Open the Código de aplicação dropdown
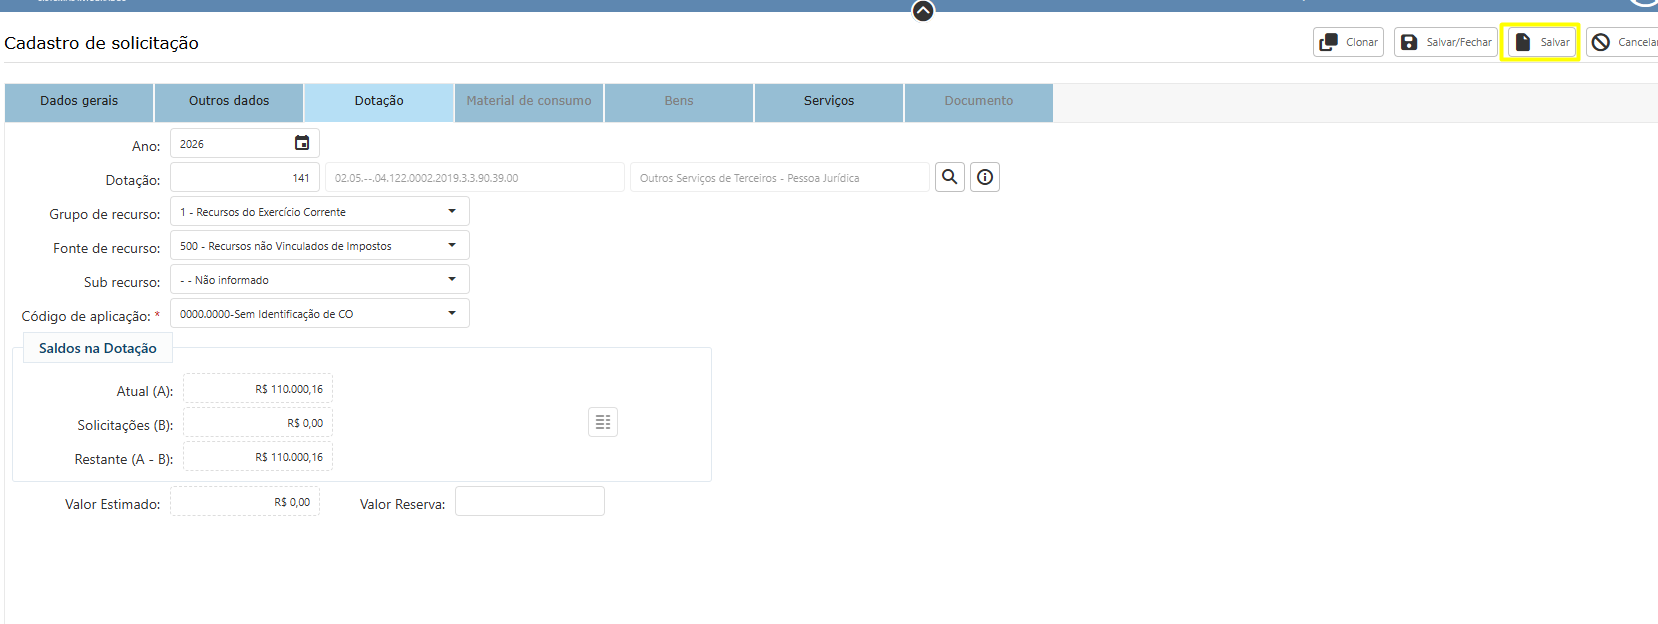Image resolution: width=1658 pixels, height=624 pixels. 452,313
